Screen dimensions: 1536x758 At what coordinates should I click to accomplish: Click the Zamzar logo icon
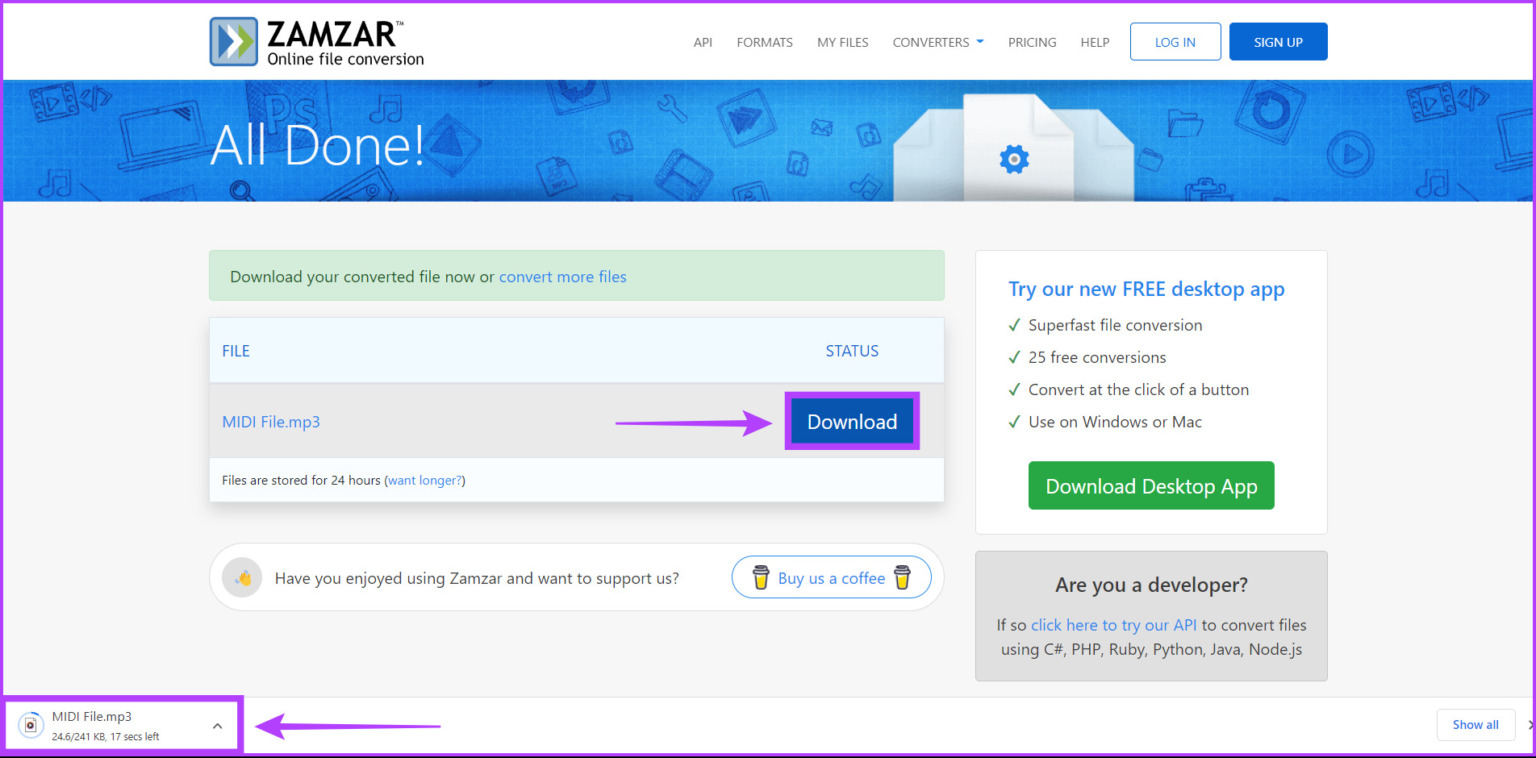coord(234,42)
